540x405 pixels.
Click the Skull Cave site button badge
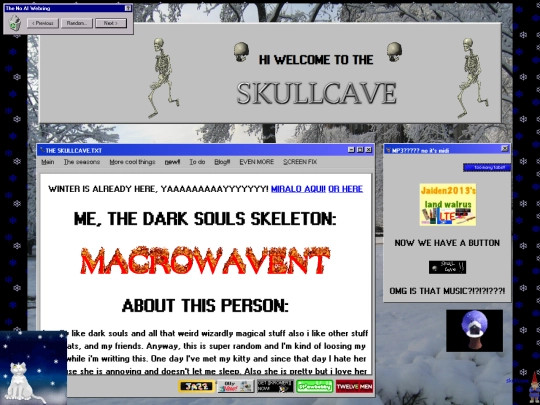click(x=447, y=267)
